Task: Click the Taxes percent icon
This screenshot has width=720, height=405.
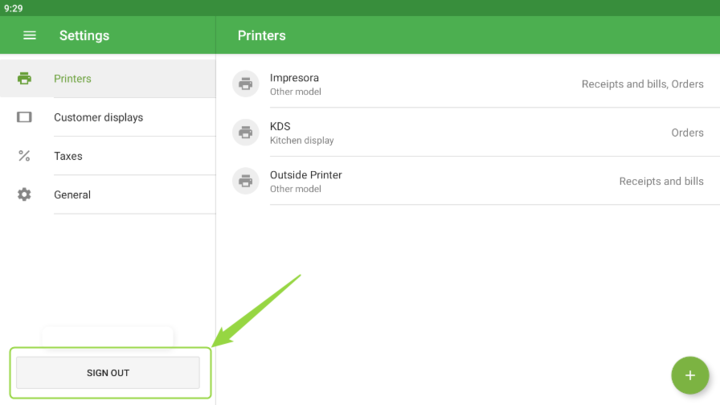Action: [x=25, y=156]
